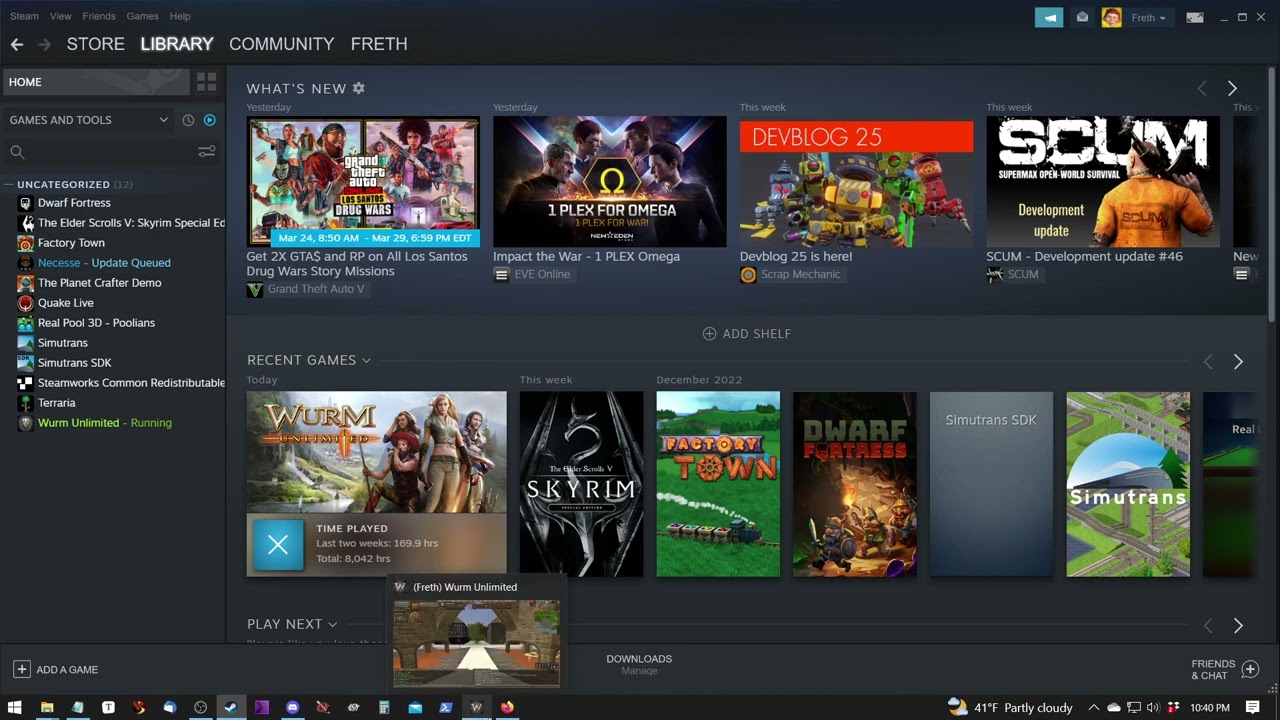The image size is (1280, 720).
Task: Toggle the ready-to-play filter icon
Action: pos(209,120)
